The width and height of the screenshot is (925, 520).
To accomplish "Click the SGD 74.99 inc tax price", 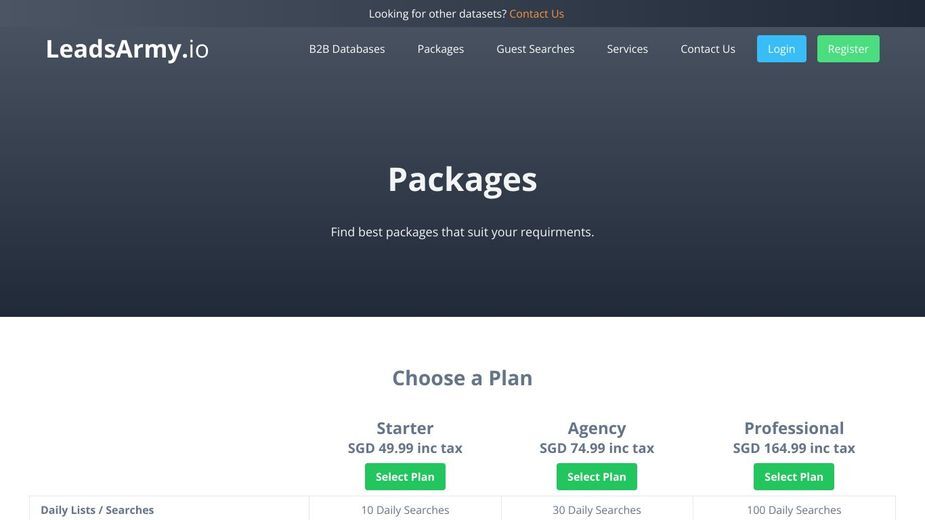I will pos(596,448).
